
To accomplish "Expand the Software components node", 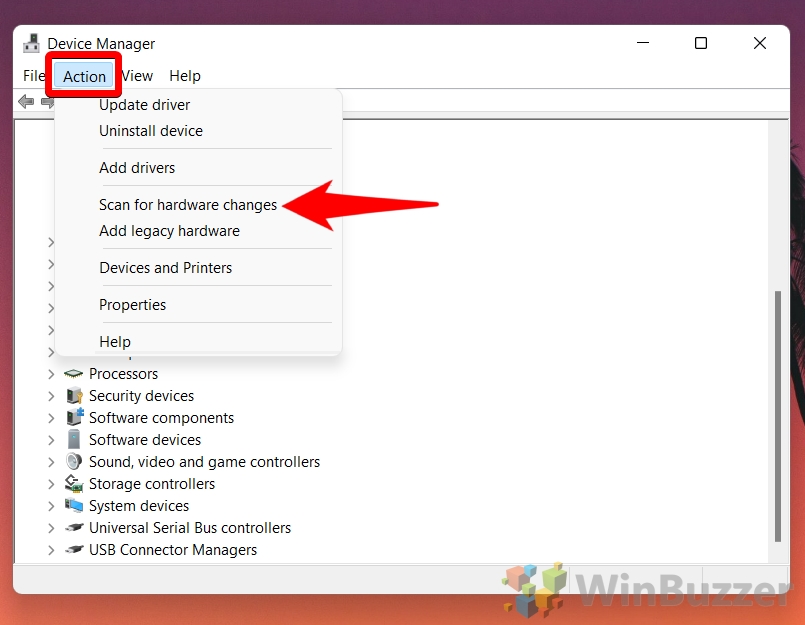I will click(51, 418).
